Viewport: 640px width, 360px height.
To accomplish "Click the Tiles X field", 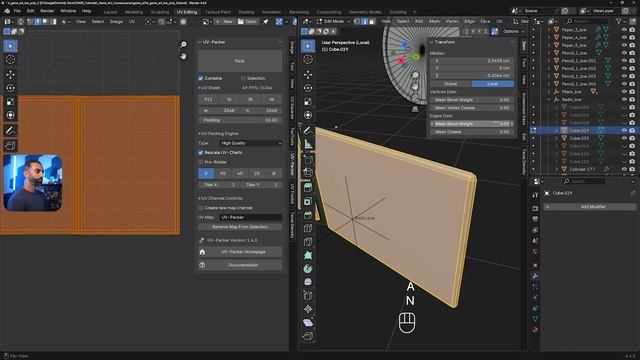I will pyautogui.click(x=219, y=185).
